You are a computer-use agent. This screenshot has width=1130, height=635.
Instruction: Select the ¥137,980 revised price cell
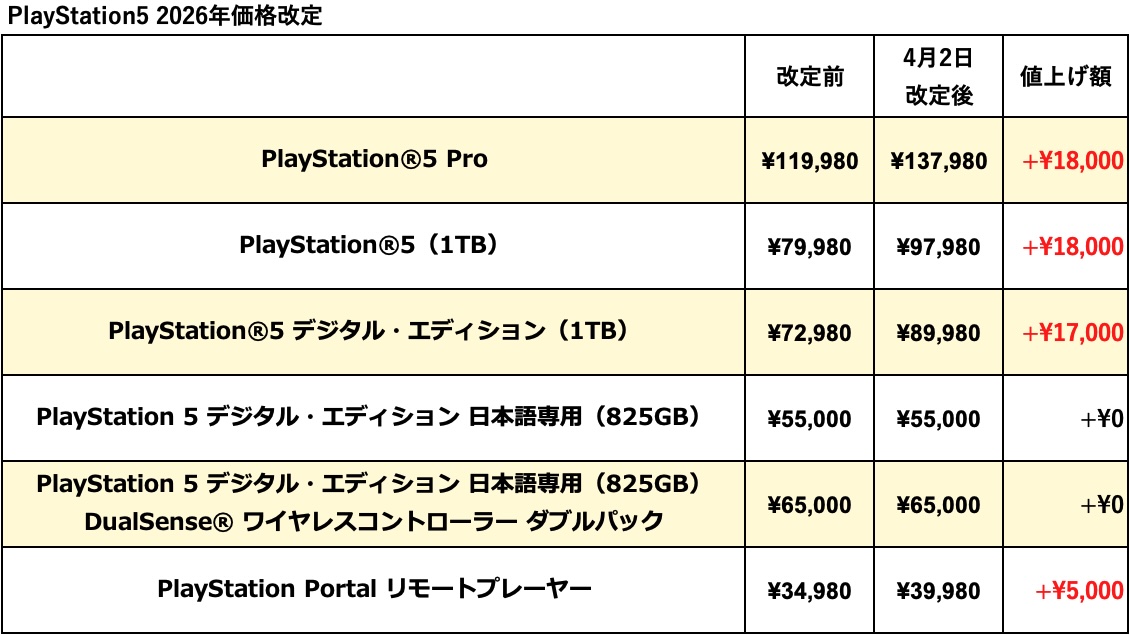(x=939, y=161)
